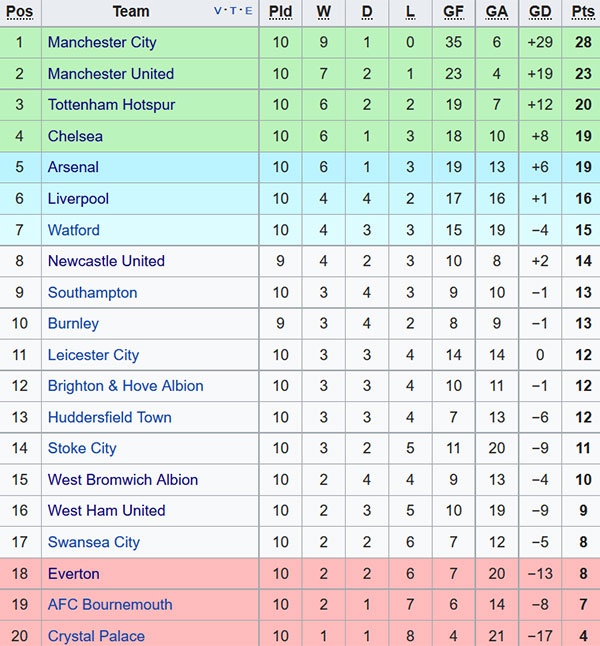Image resolution: width=600 pixels, height=646 pixels.
Task: Open the Huddersfield Town link
Action: 109,417
